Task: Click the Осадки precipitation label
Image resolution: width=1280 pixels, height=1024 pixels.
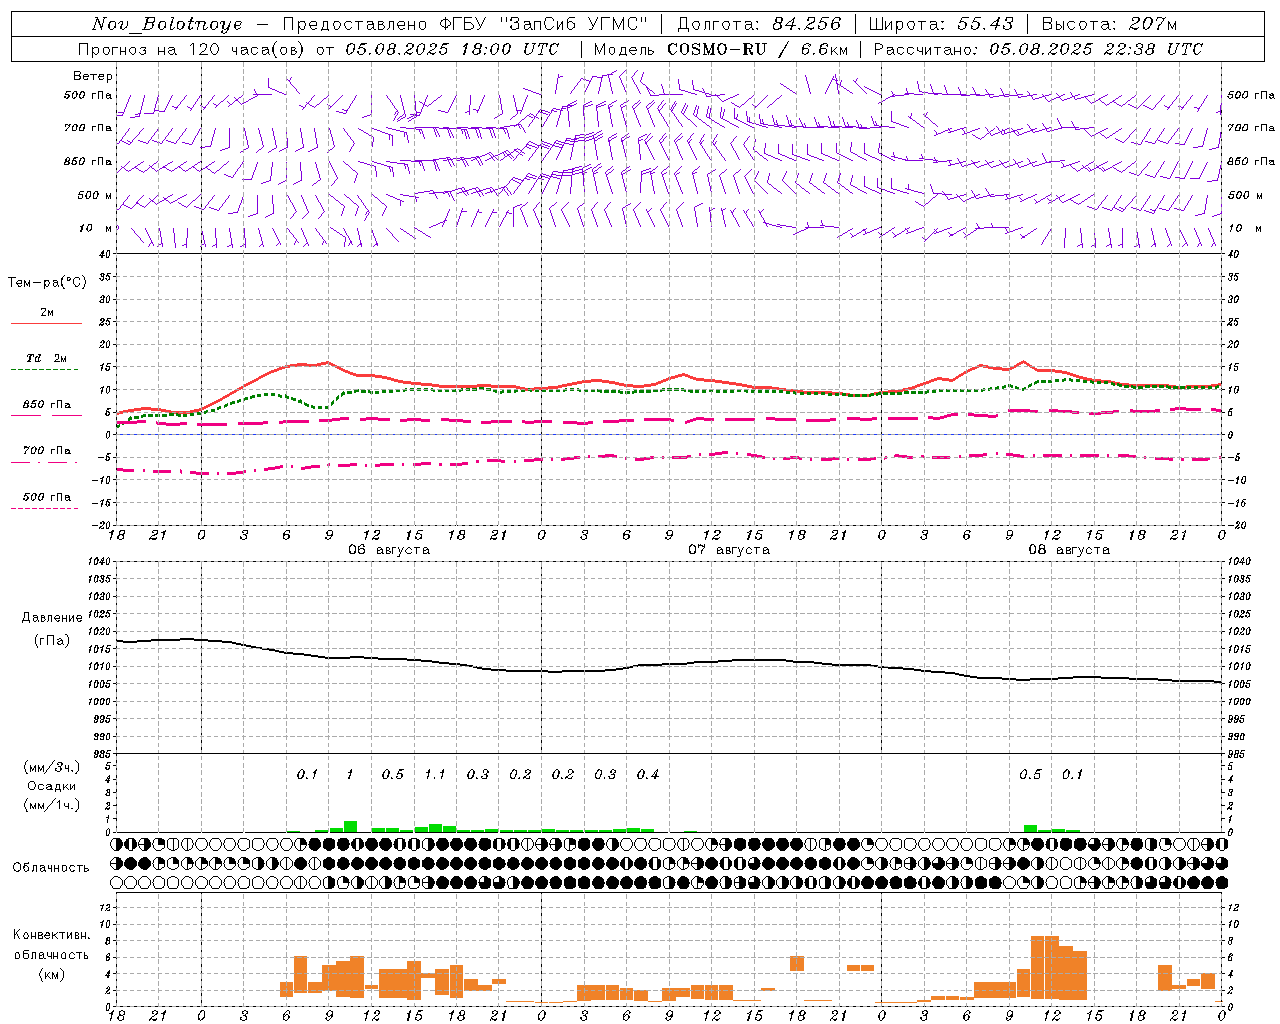Action: [x=52, y=786]
